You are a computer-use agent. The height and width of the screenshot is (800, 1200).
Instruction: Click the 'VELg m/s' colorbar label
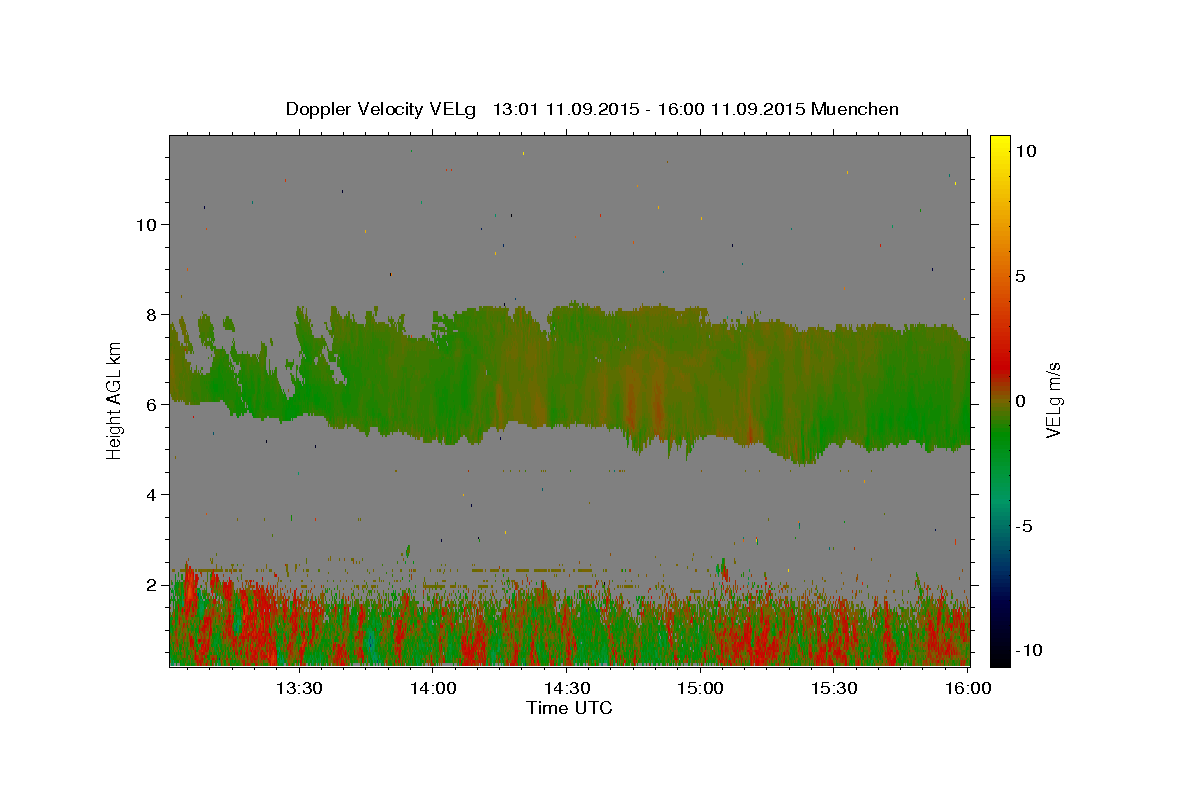[x=1053, y=400]
